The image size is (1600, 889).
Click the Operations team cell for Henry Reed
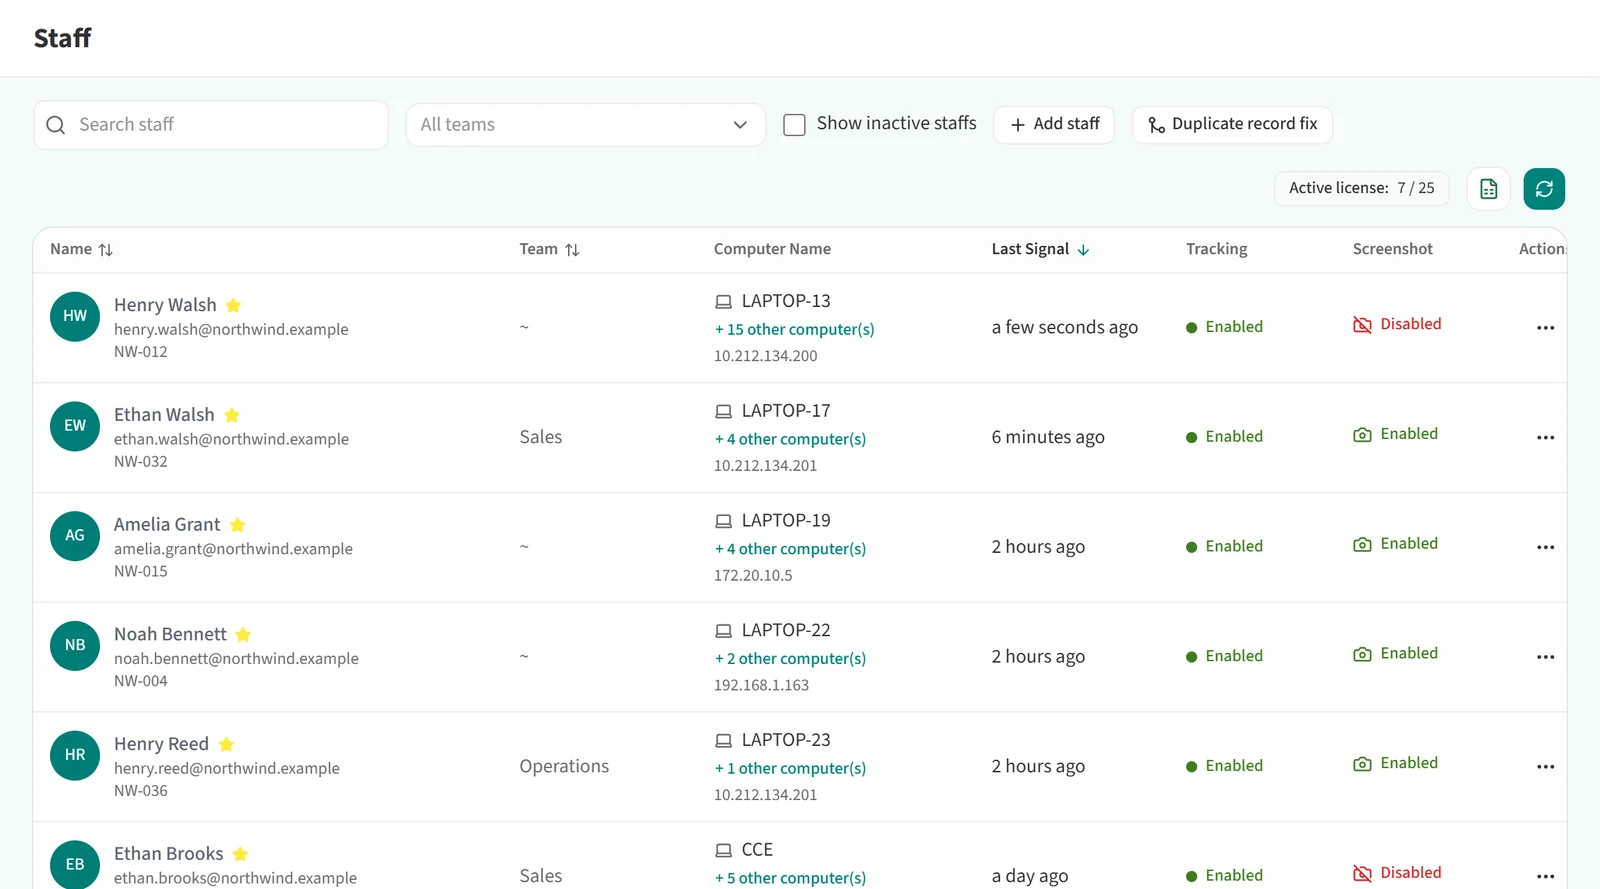pyautogui.click(x=564, y=767)
